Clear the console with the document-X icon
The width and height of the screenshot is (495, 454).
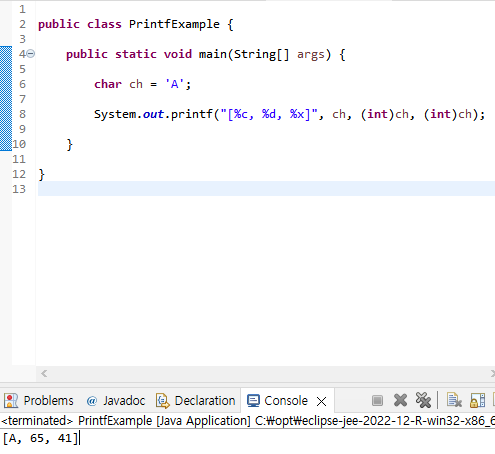(x=454, y=400)
